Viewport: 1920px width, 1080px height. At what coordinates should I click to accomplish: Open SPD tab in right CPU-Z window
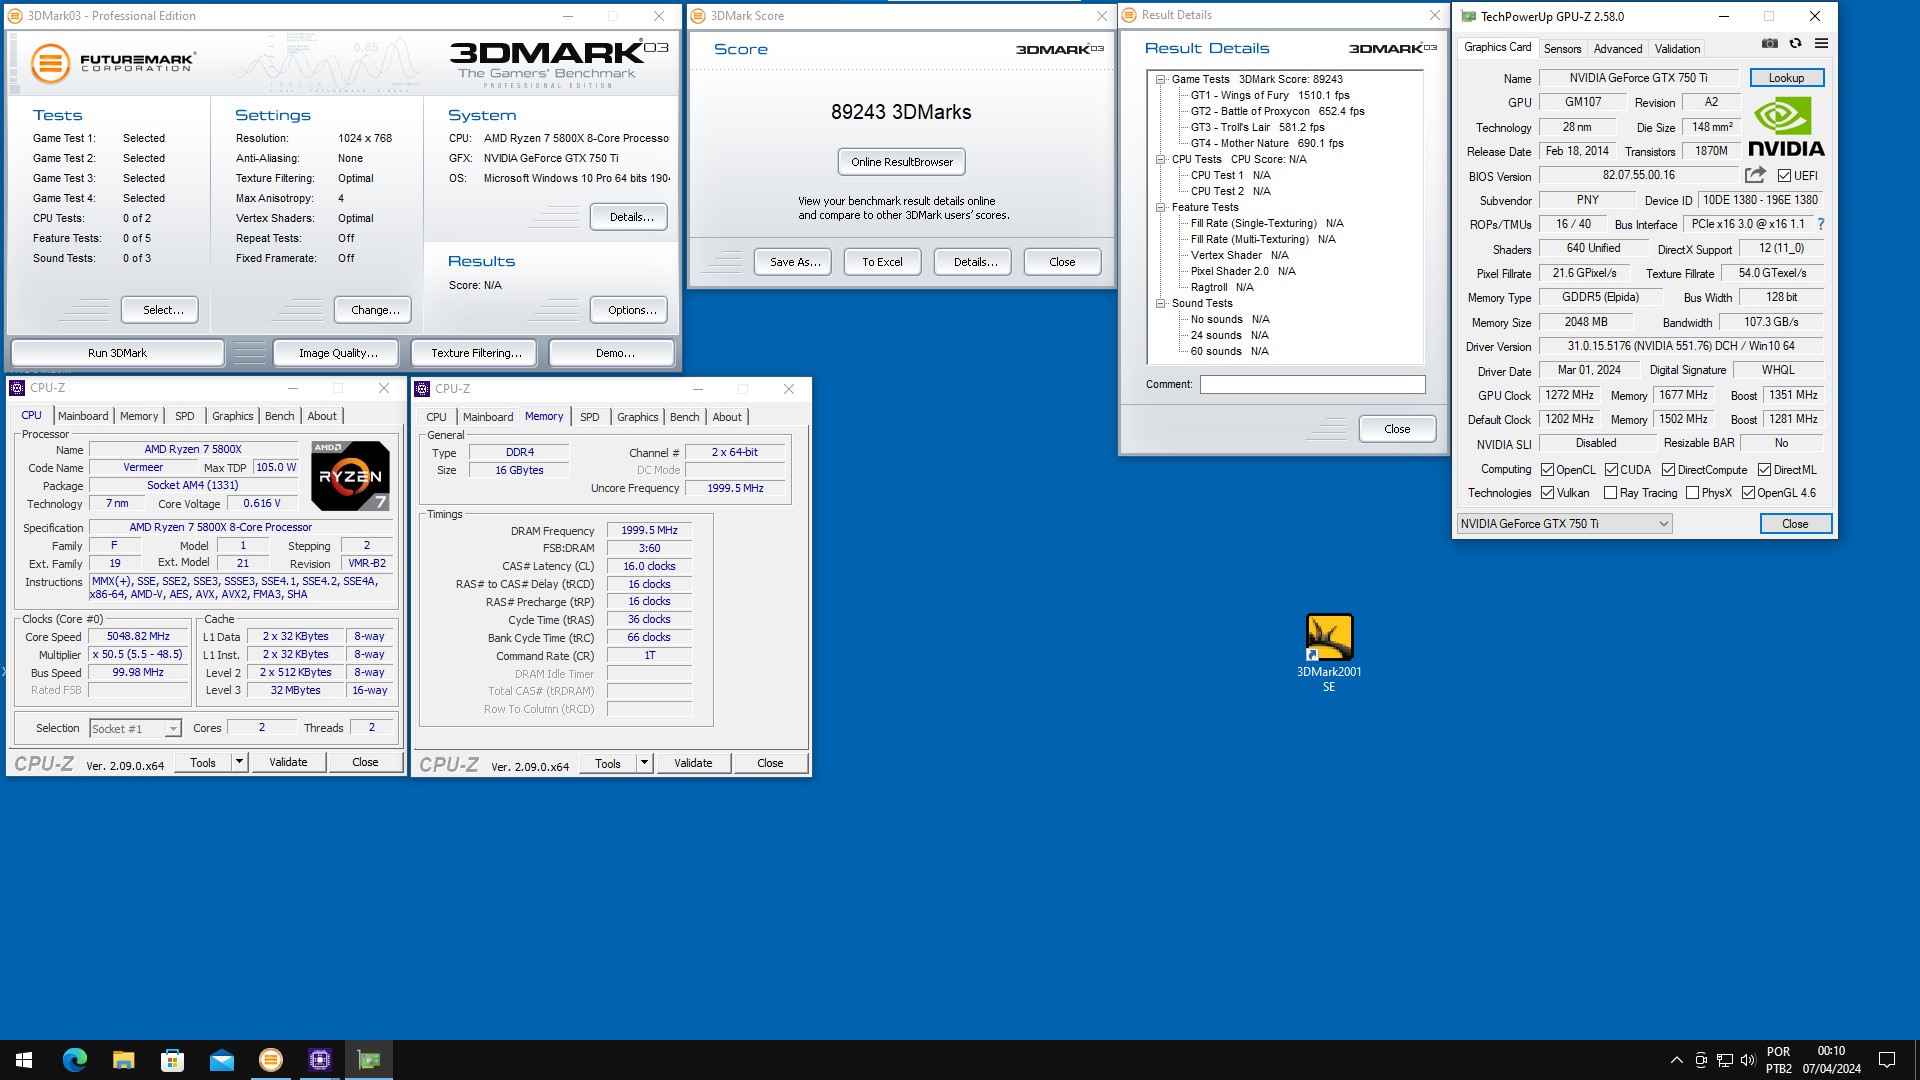[590, 417]
